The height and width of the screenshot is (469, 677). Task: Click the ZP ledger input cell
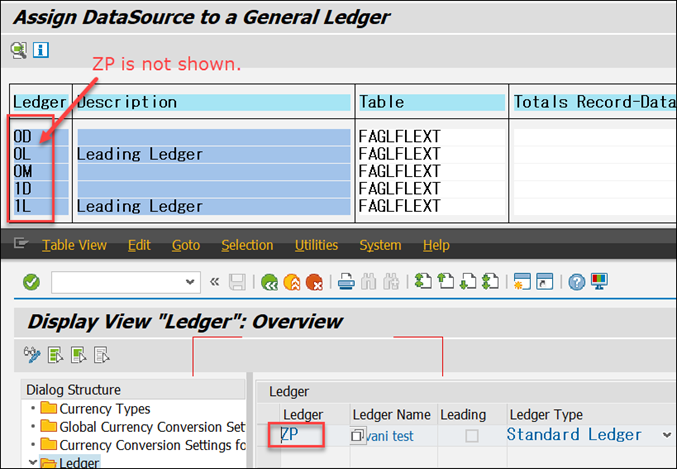(x=315, y=435)
